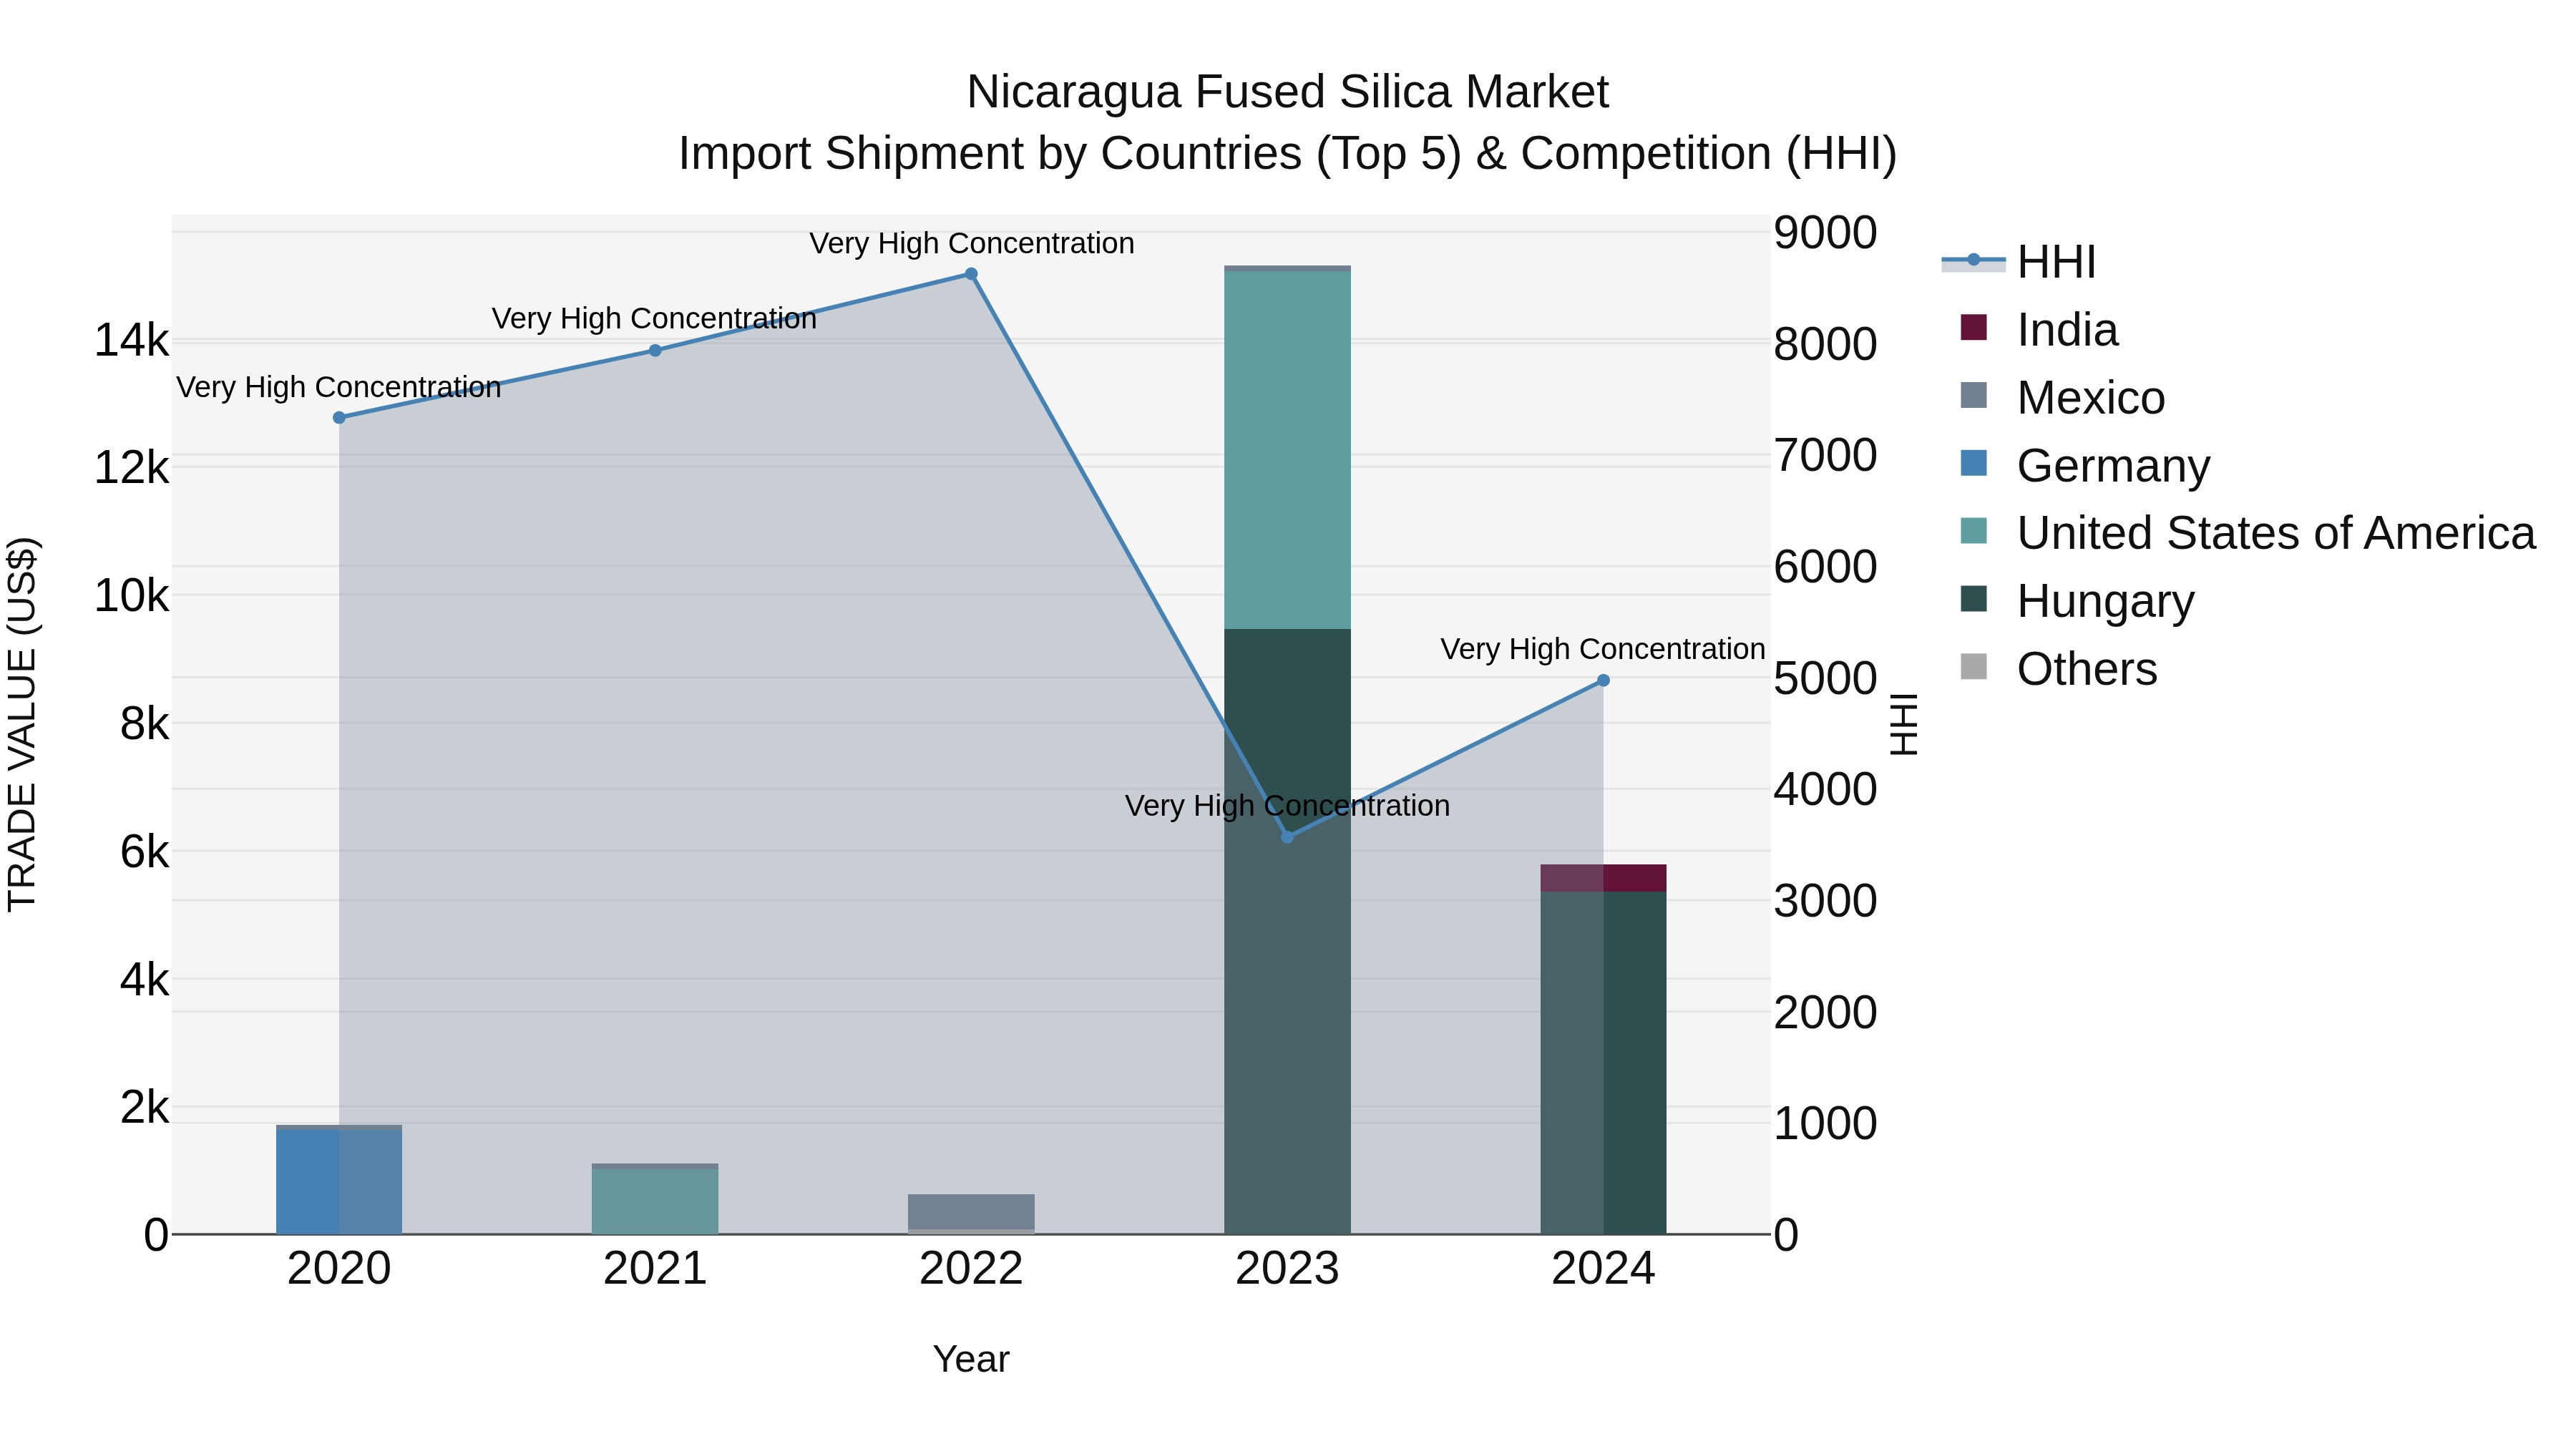Viewport: 2576px width, 1449px height.
Task: Click the 3000 right-axis tick label
Action: click(1826, 901)
